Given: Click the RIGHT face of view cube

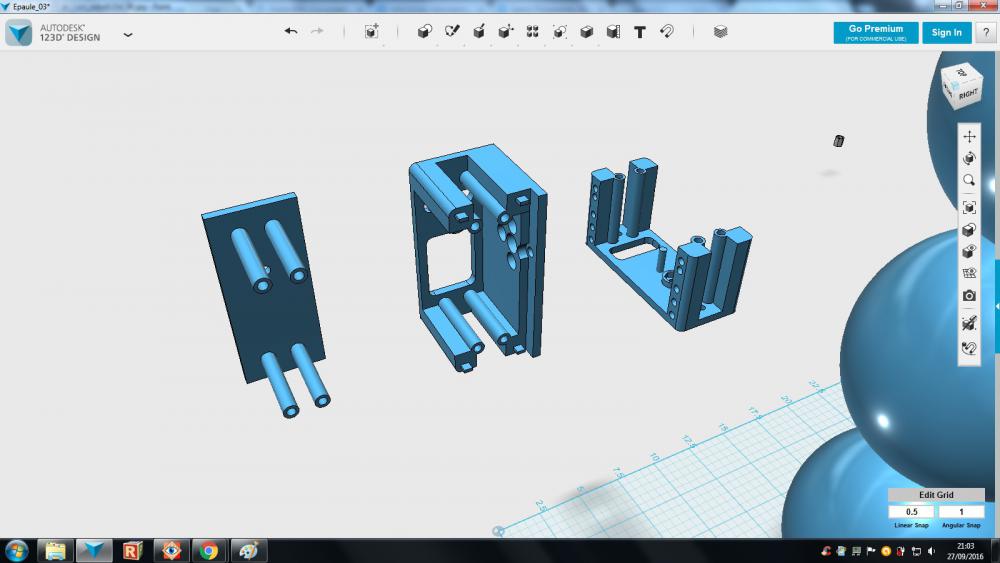Looking at the screenshot, I should pos(968,94).
